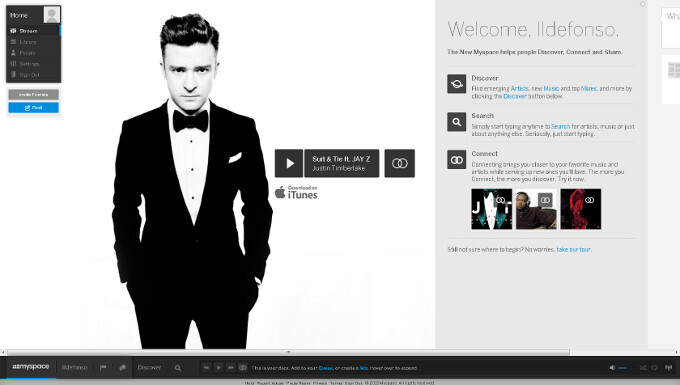Follow the Discover link in the description

tap(515, 96)
